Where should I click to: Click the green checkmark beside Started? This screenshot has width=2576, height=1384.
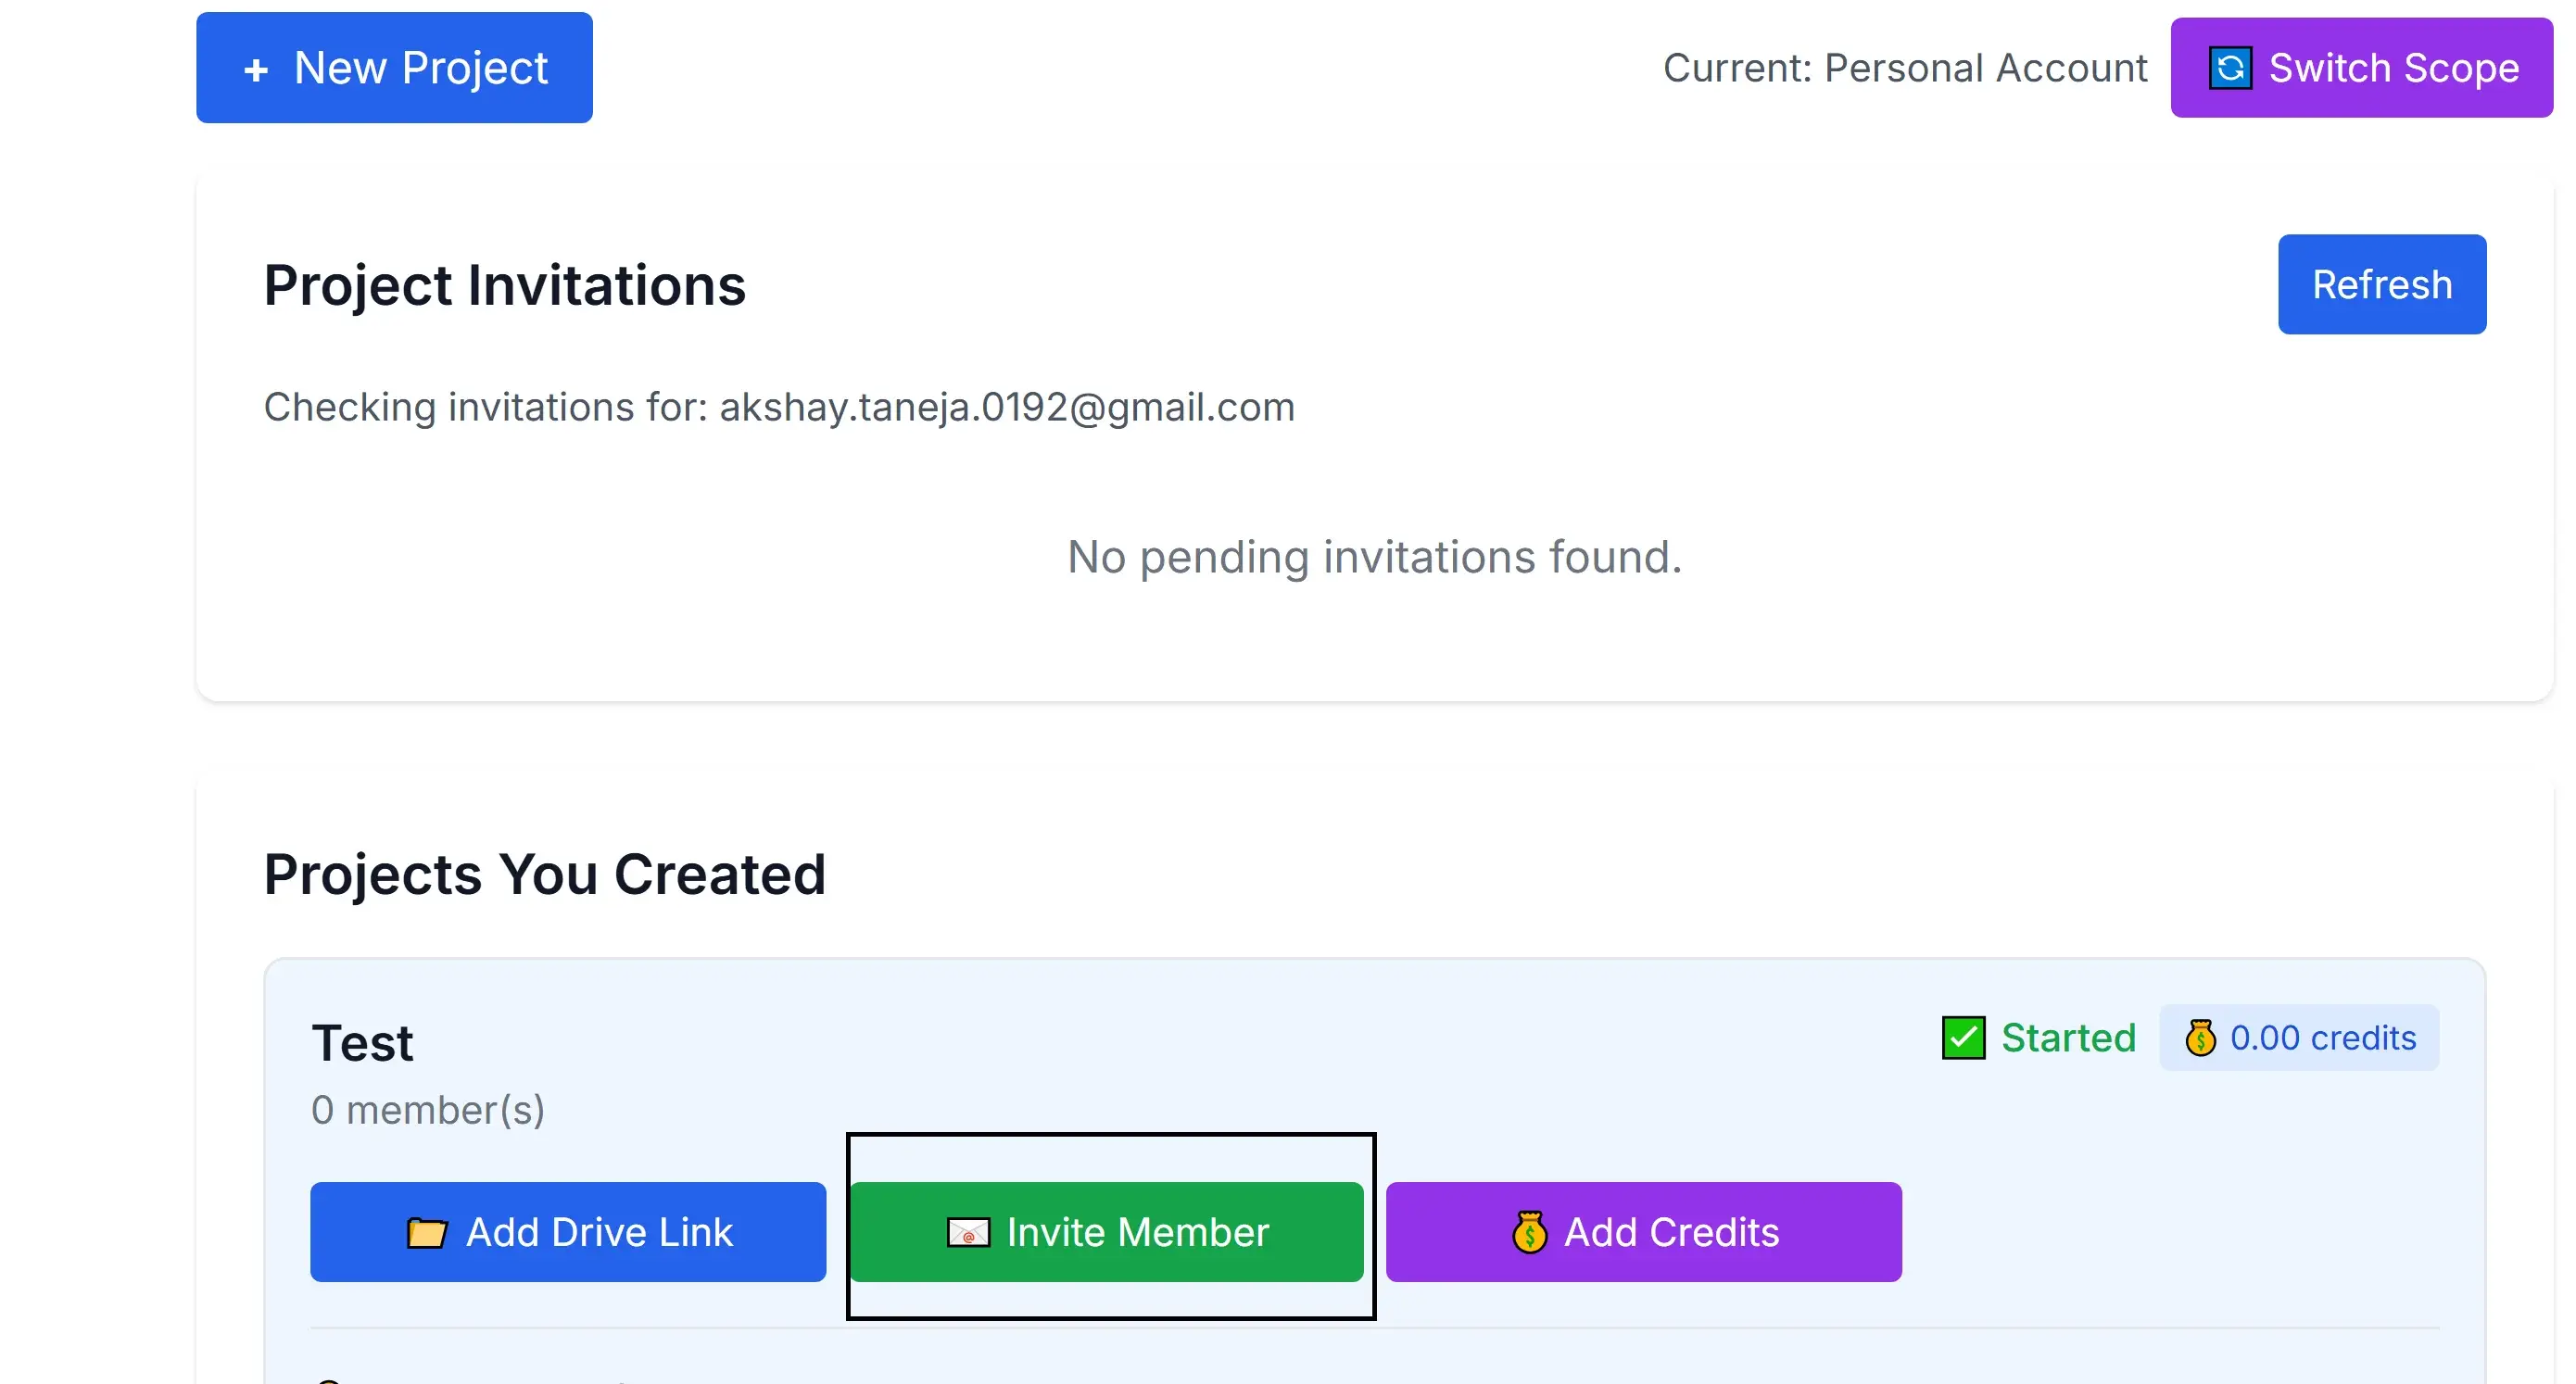[1963, 1038]
